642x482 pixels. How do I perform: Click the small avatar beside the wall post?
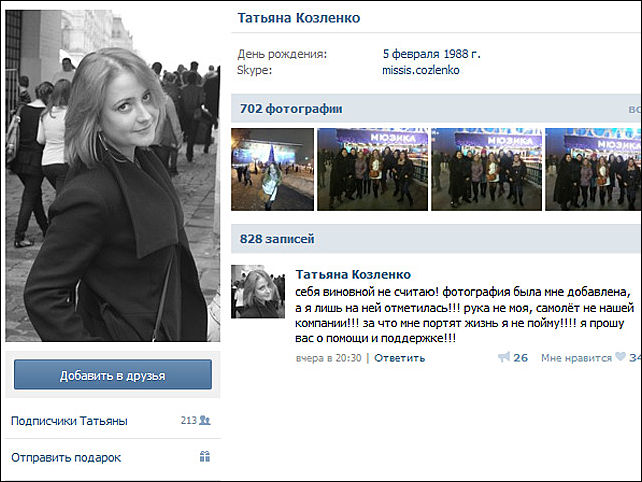260,292
